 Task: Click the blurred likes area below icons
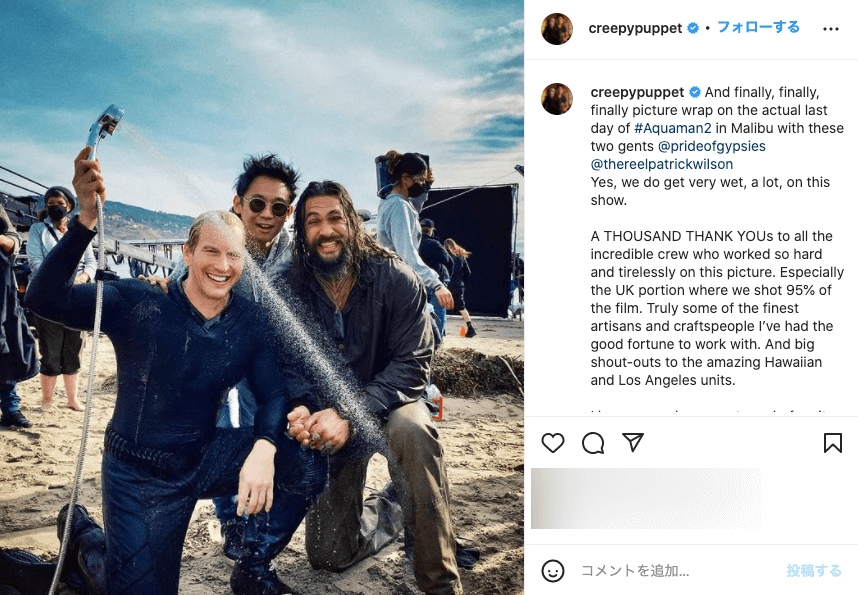(x=646, y=498)
